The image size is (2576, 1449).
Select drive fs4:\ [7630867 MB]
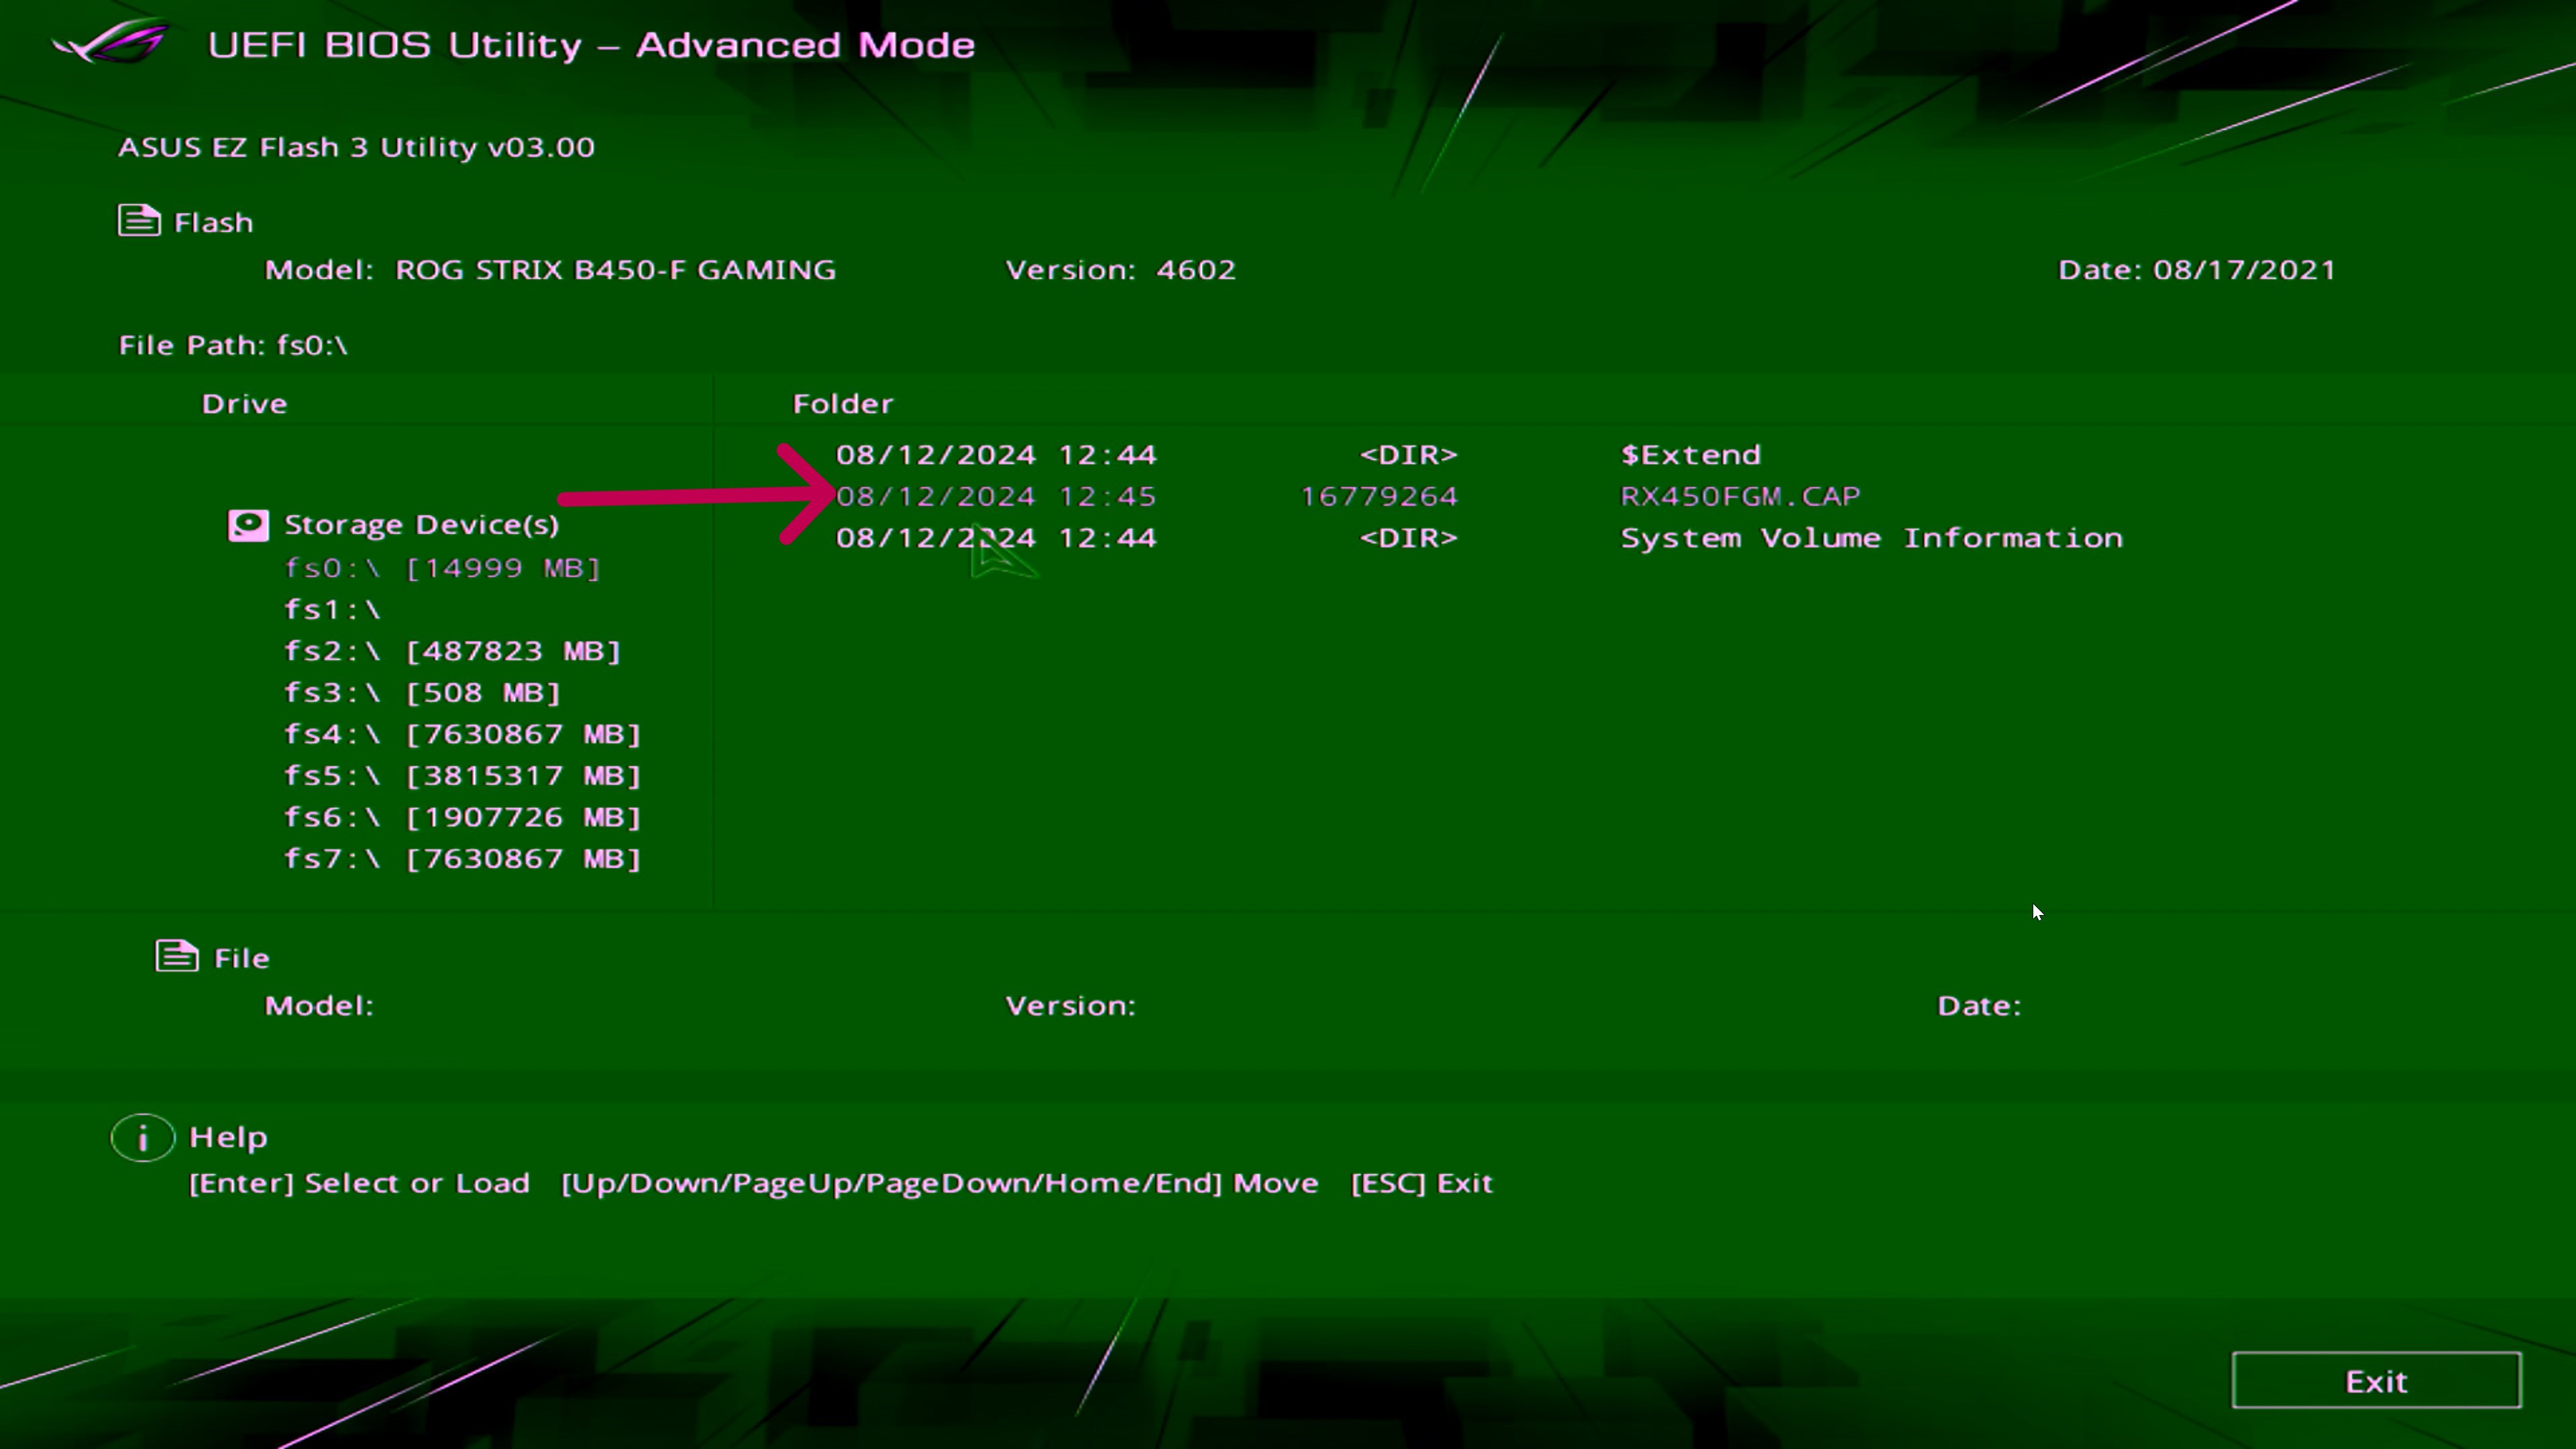pyautogui.click(x=462, y=734)
